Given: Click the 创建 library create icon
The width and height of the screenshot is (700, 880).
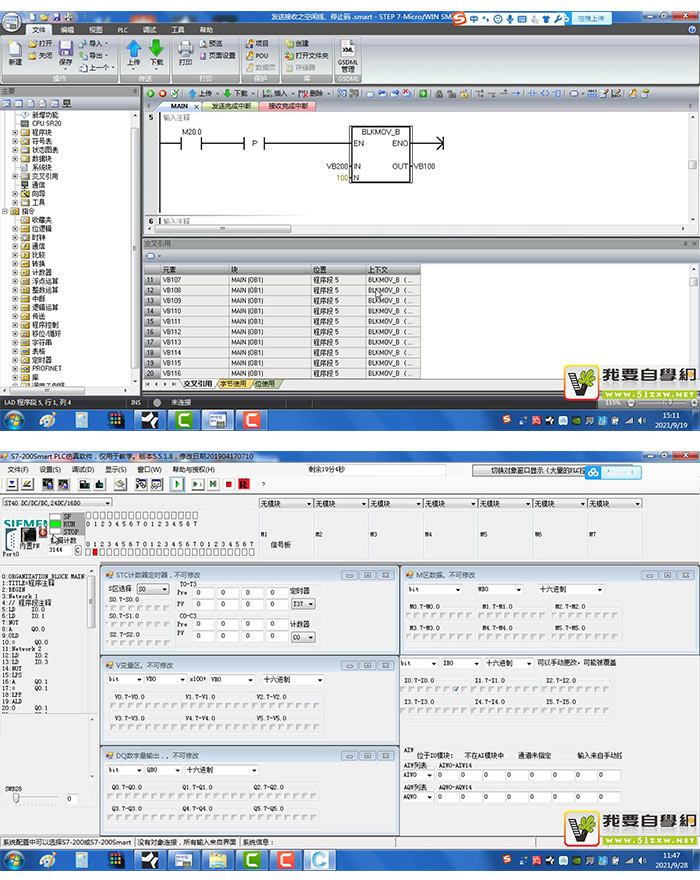Looking at the screenshot, I should coord(289,43).
